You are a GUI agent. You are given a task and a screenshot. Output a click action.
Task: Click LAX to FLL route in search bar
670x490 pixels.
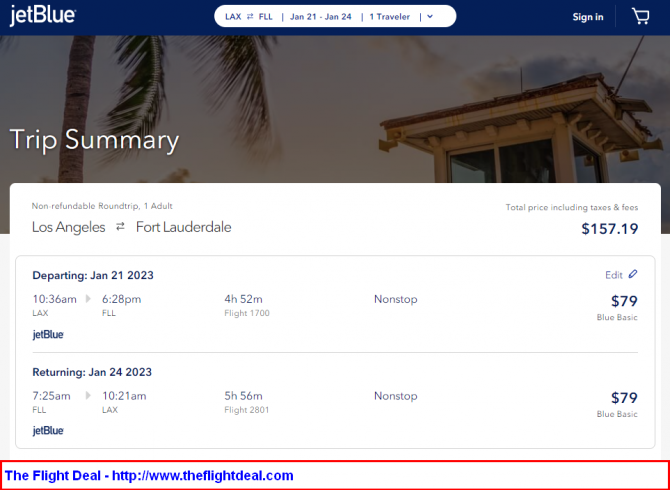coord(249,17)
